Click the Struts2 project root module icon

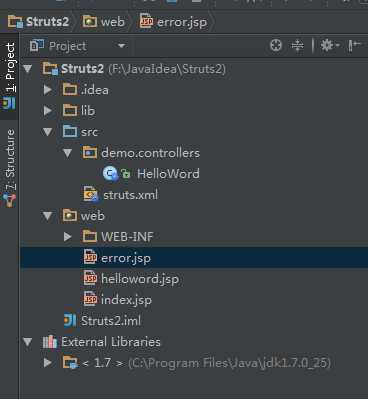point(50,69)
